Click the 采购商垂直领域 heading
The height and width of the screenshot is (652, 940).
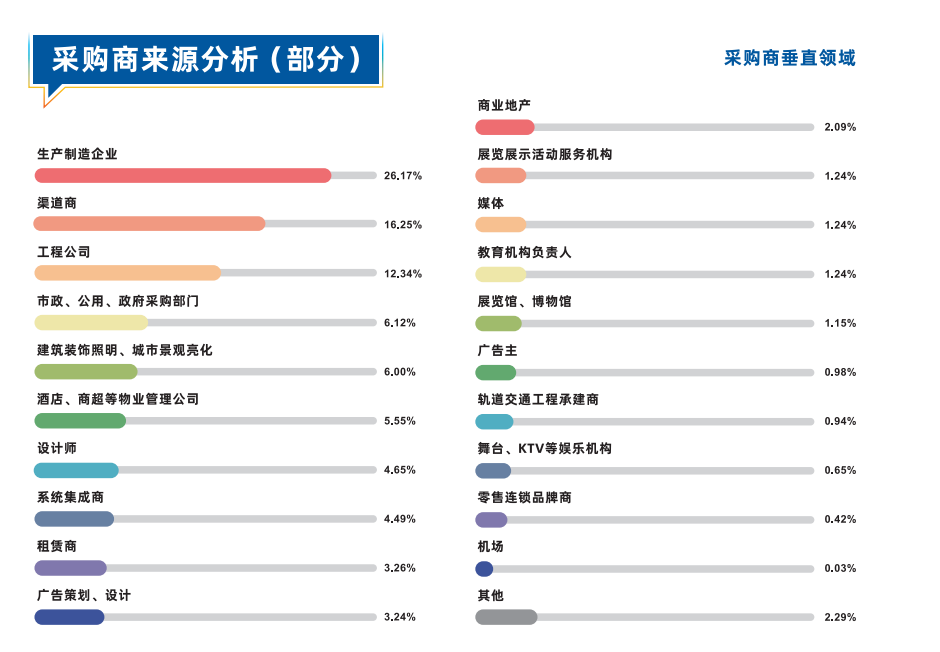tap(789, 58)
